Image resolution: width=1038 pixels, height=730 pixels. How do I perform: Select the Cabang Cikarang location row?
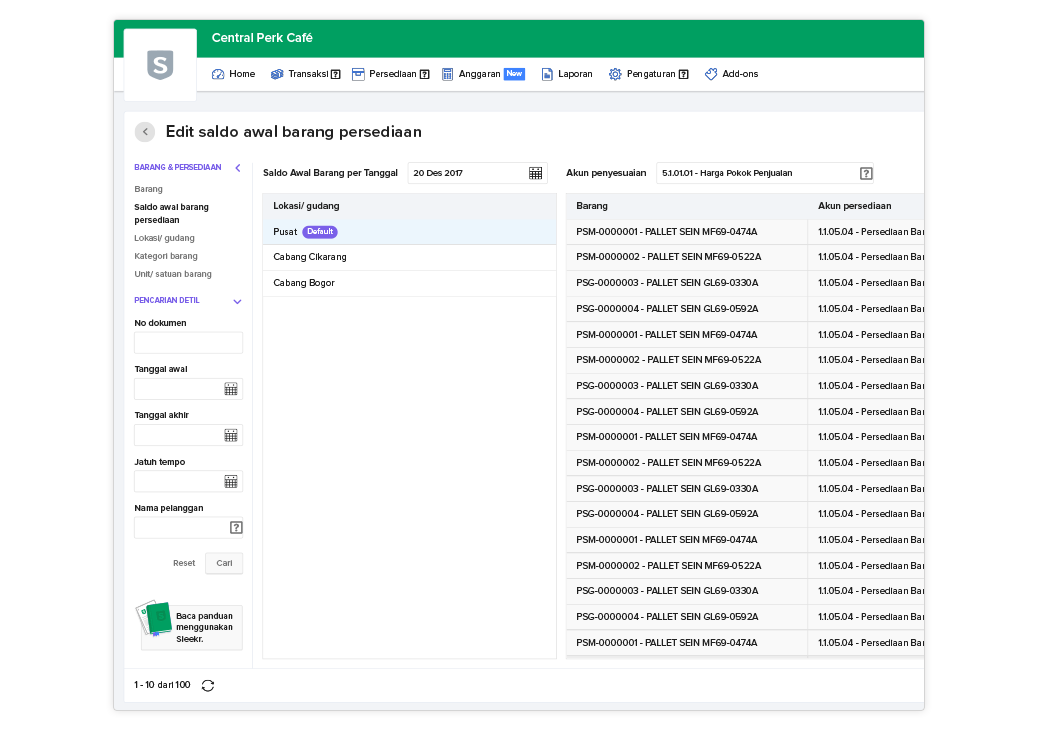[409, 257]
